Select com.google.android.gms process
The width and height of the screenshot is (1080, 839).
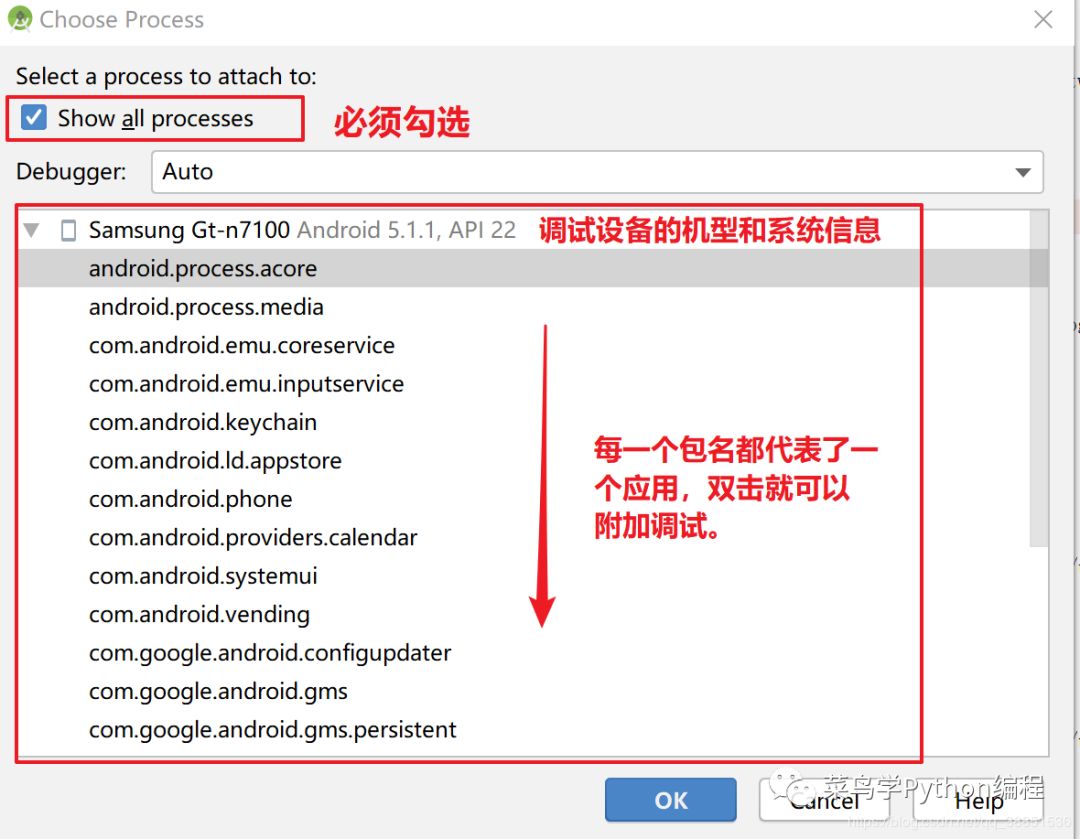point(523,691)
